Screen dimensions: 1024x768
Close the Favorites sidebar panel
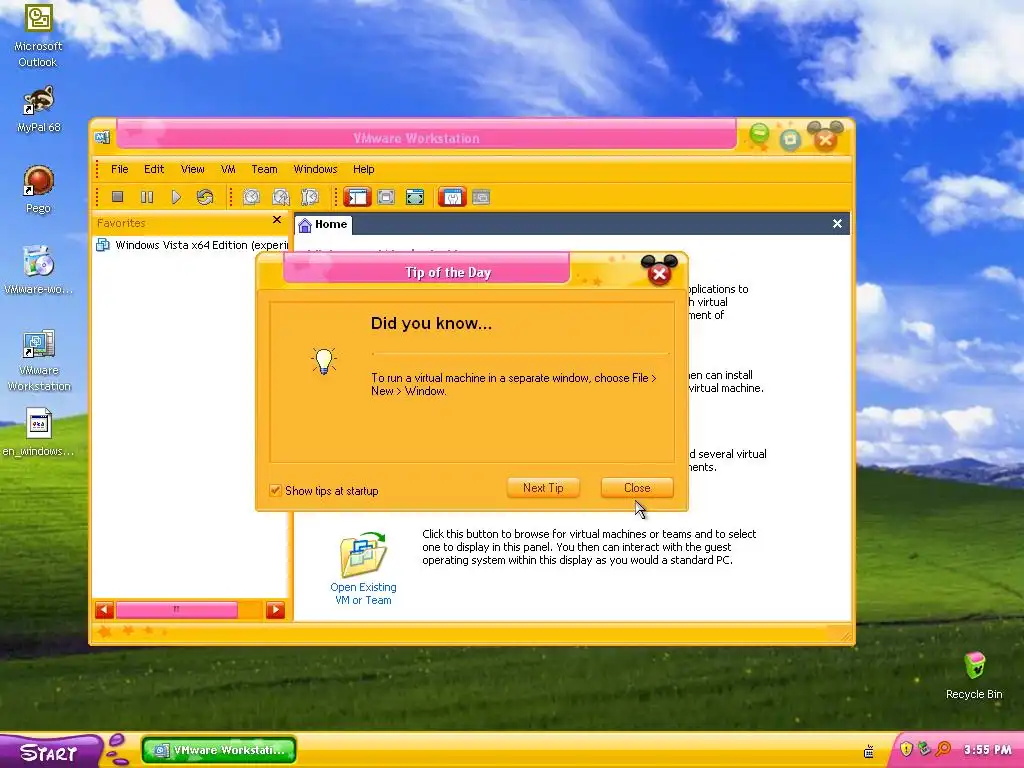(277, 220)
